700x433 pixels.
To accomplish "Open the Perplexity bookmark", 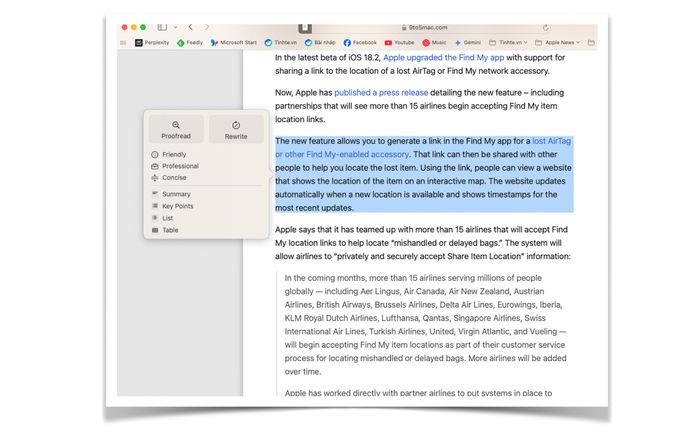I will coord(152,43).
